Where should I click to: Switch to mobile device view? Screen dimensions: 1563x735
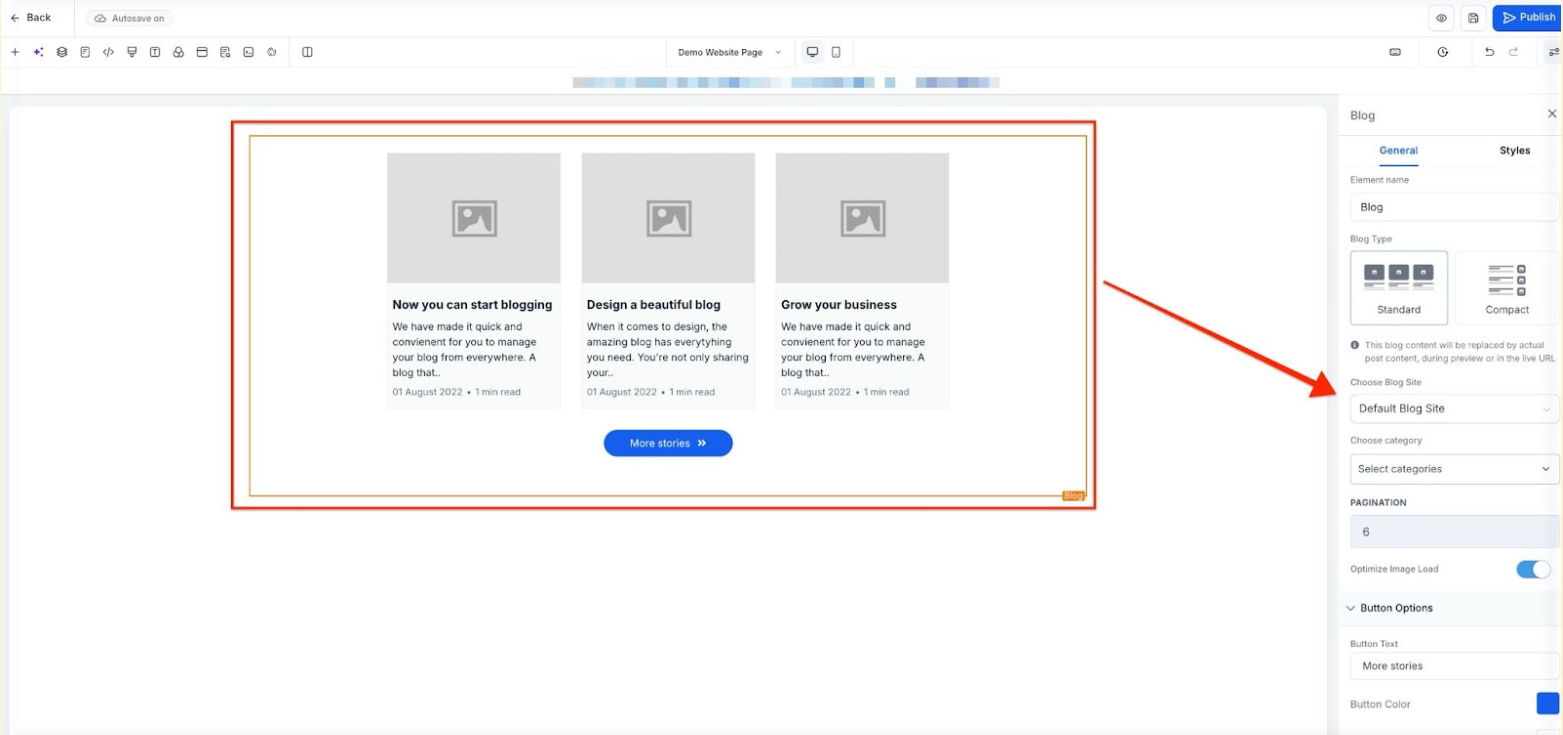(836, 52)
